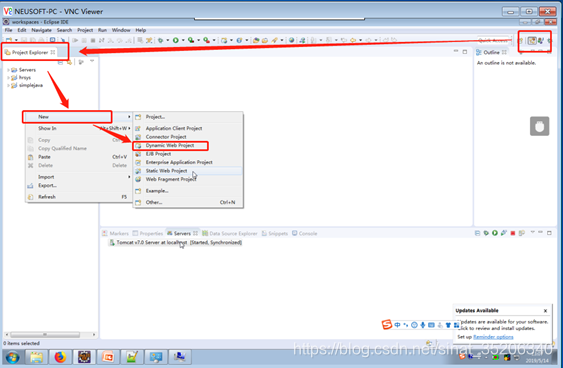
Task: Open Project Explorer view menu triangle
Action: point(92,61)
